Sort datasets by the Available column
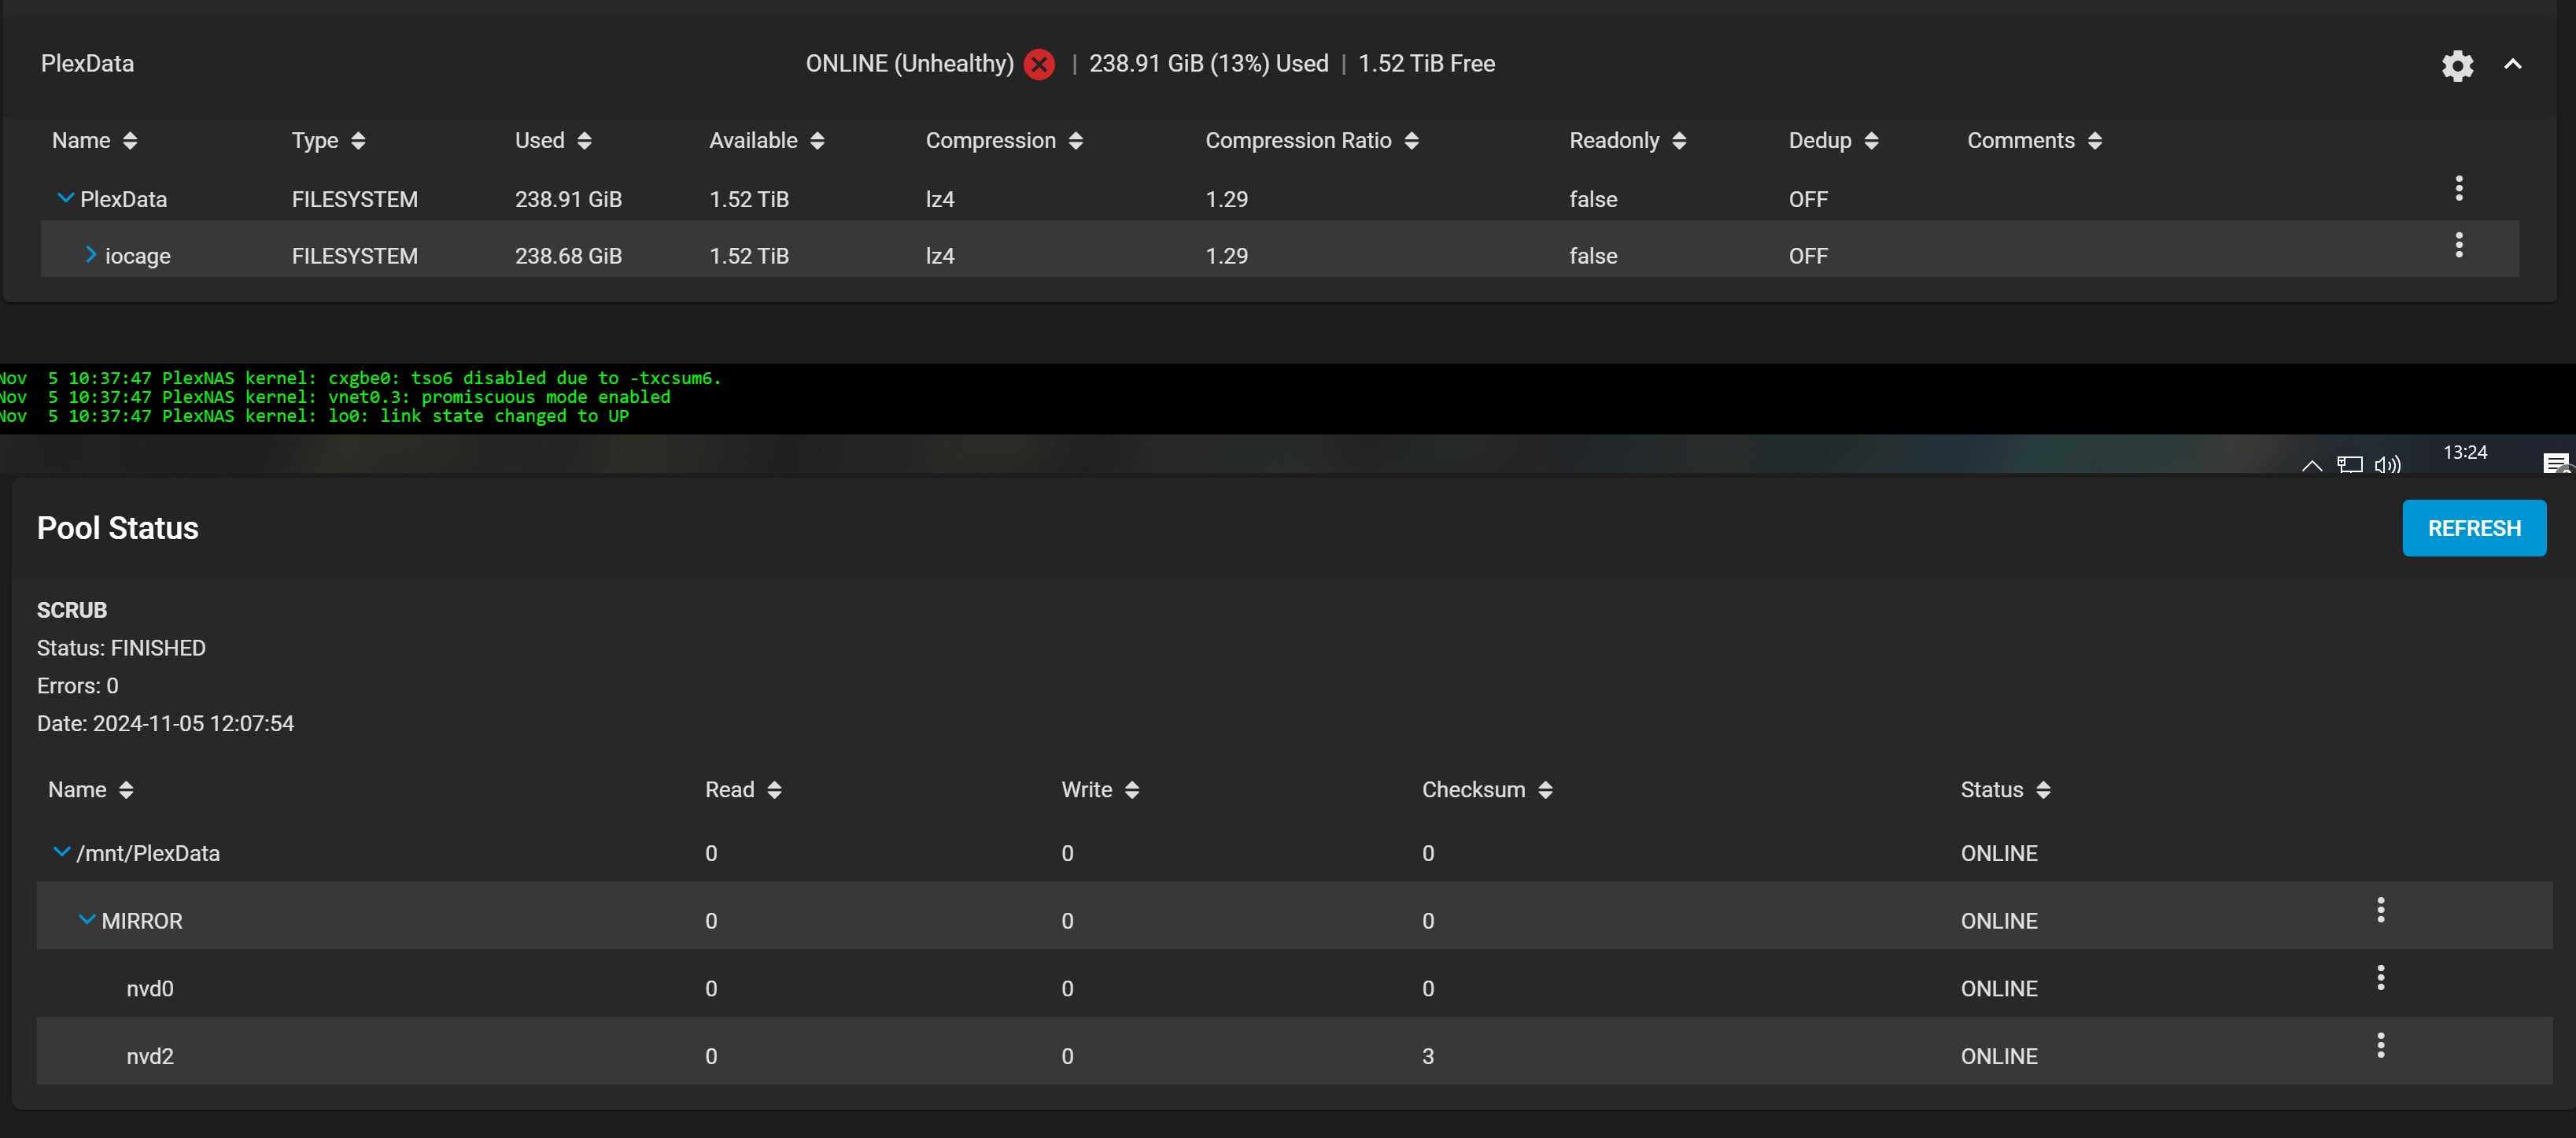This screenshot has height=1138, width=2576. point(766,140)
